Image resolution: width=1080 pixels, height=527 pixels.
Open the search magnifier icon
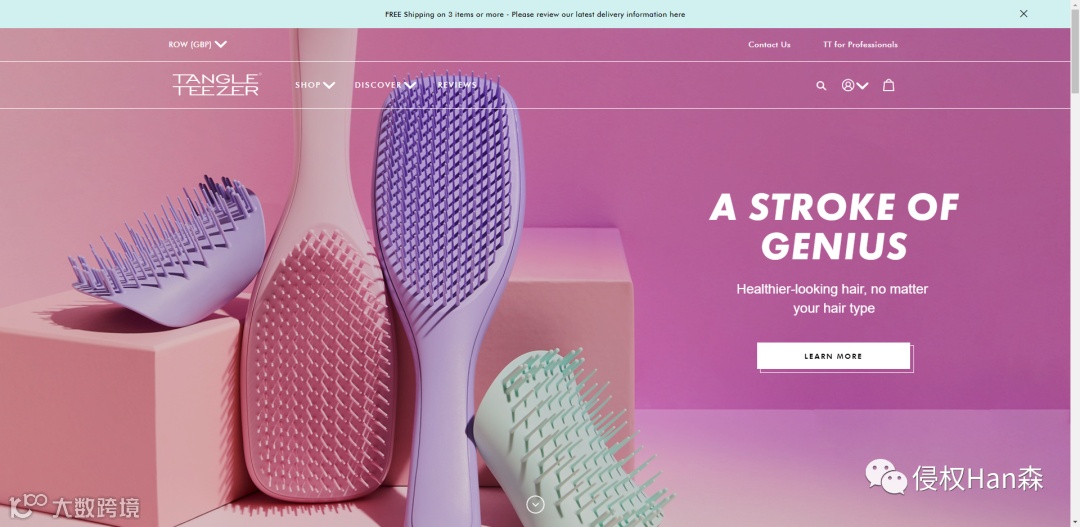click(x=820, y=85)
